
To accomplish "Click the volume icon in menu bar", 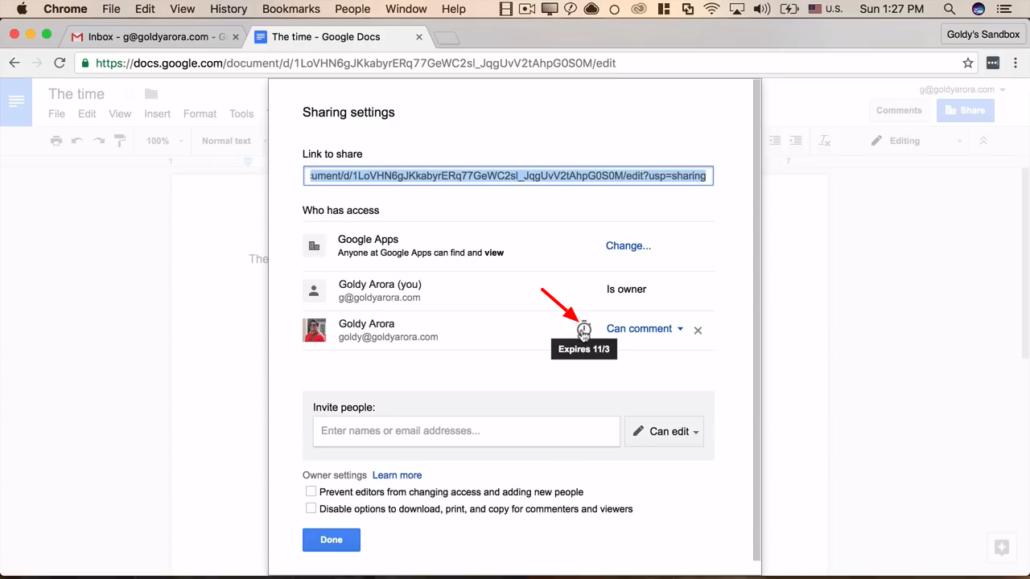I will (761, 9).
